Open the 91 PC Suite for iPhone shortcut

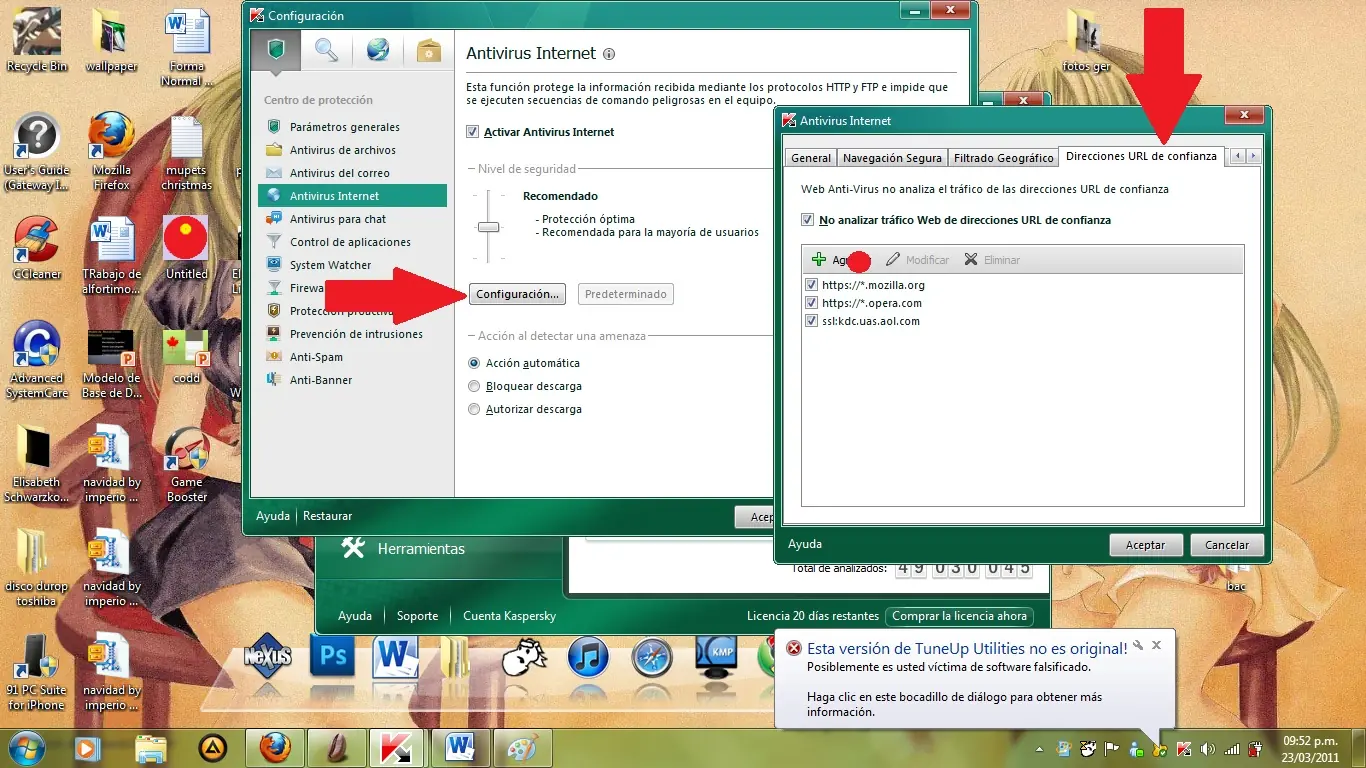(x=37, y=671)
